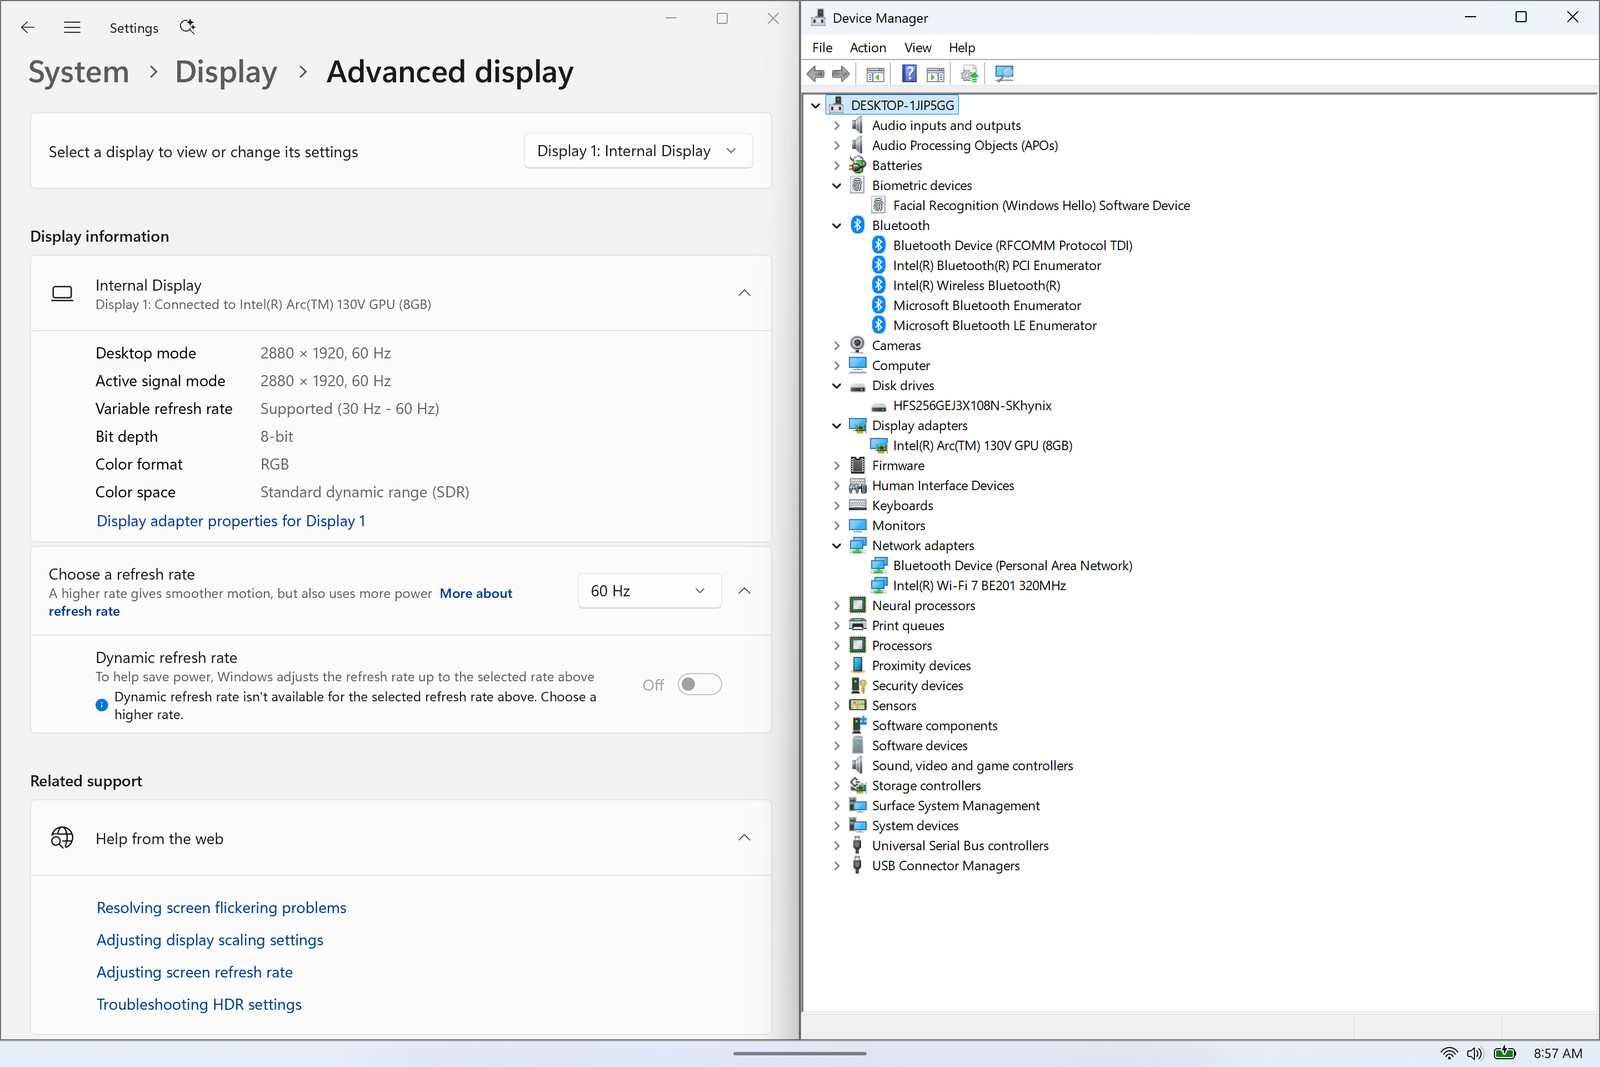Viewport: 1600px width, 1067px height.
Task: Open Troubleshooting HDR settings link
Action: point(199,1004)
